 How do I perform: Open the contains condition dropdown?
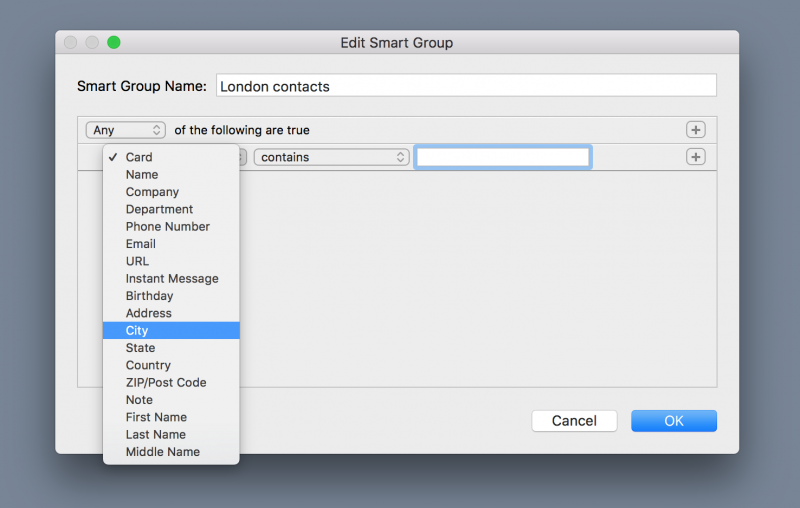tap(332, 157)
